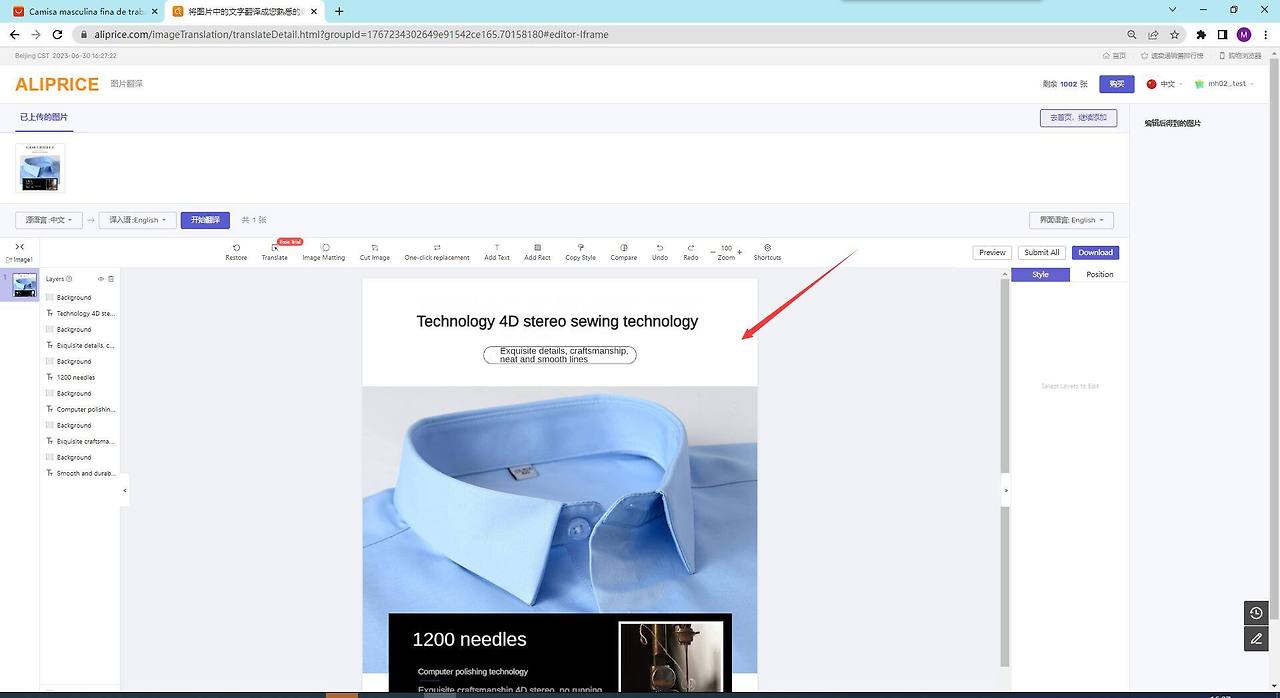Screen dimensions: 1280x698
Task: Switch to the Position tab
Action: tap(1100, 274)
